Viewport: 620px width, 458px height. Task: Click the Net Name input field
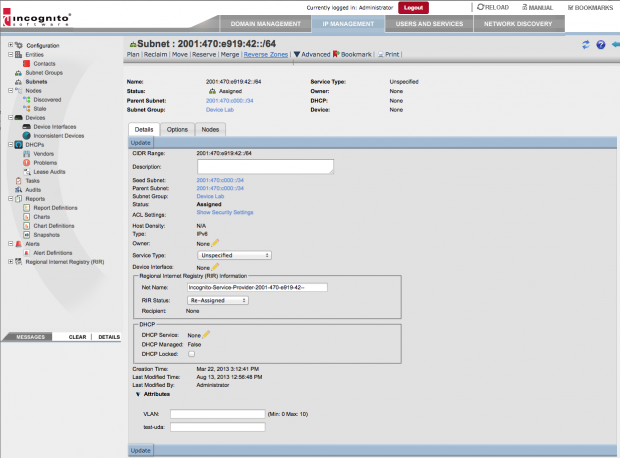tap(257, 288)
